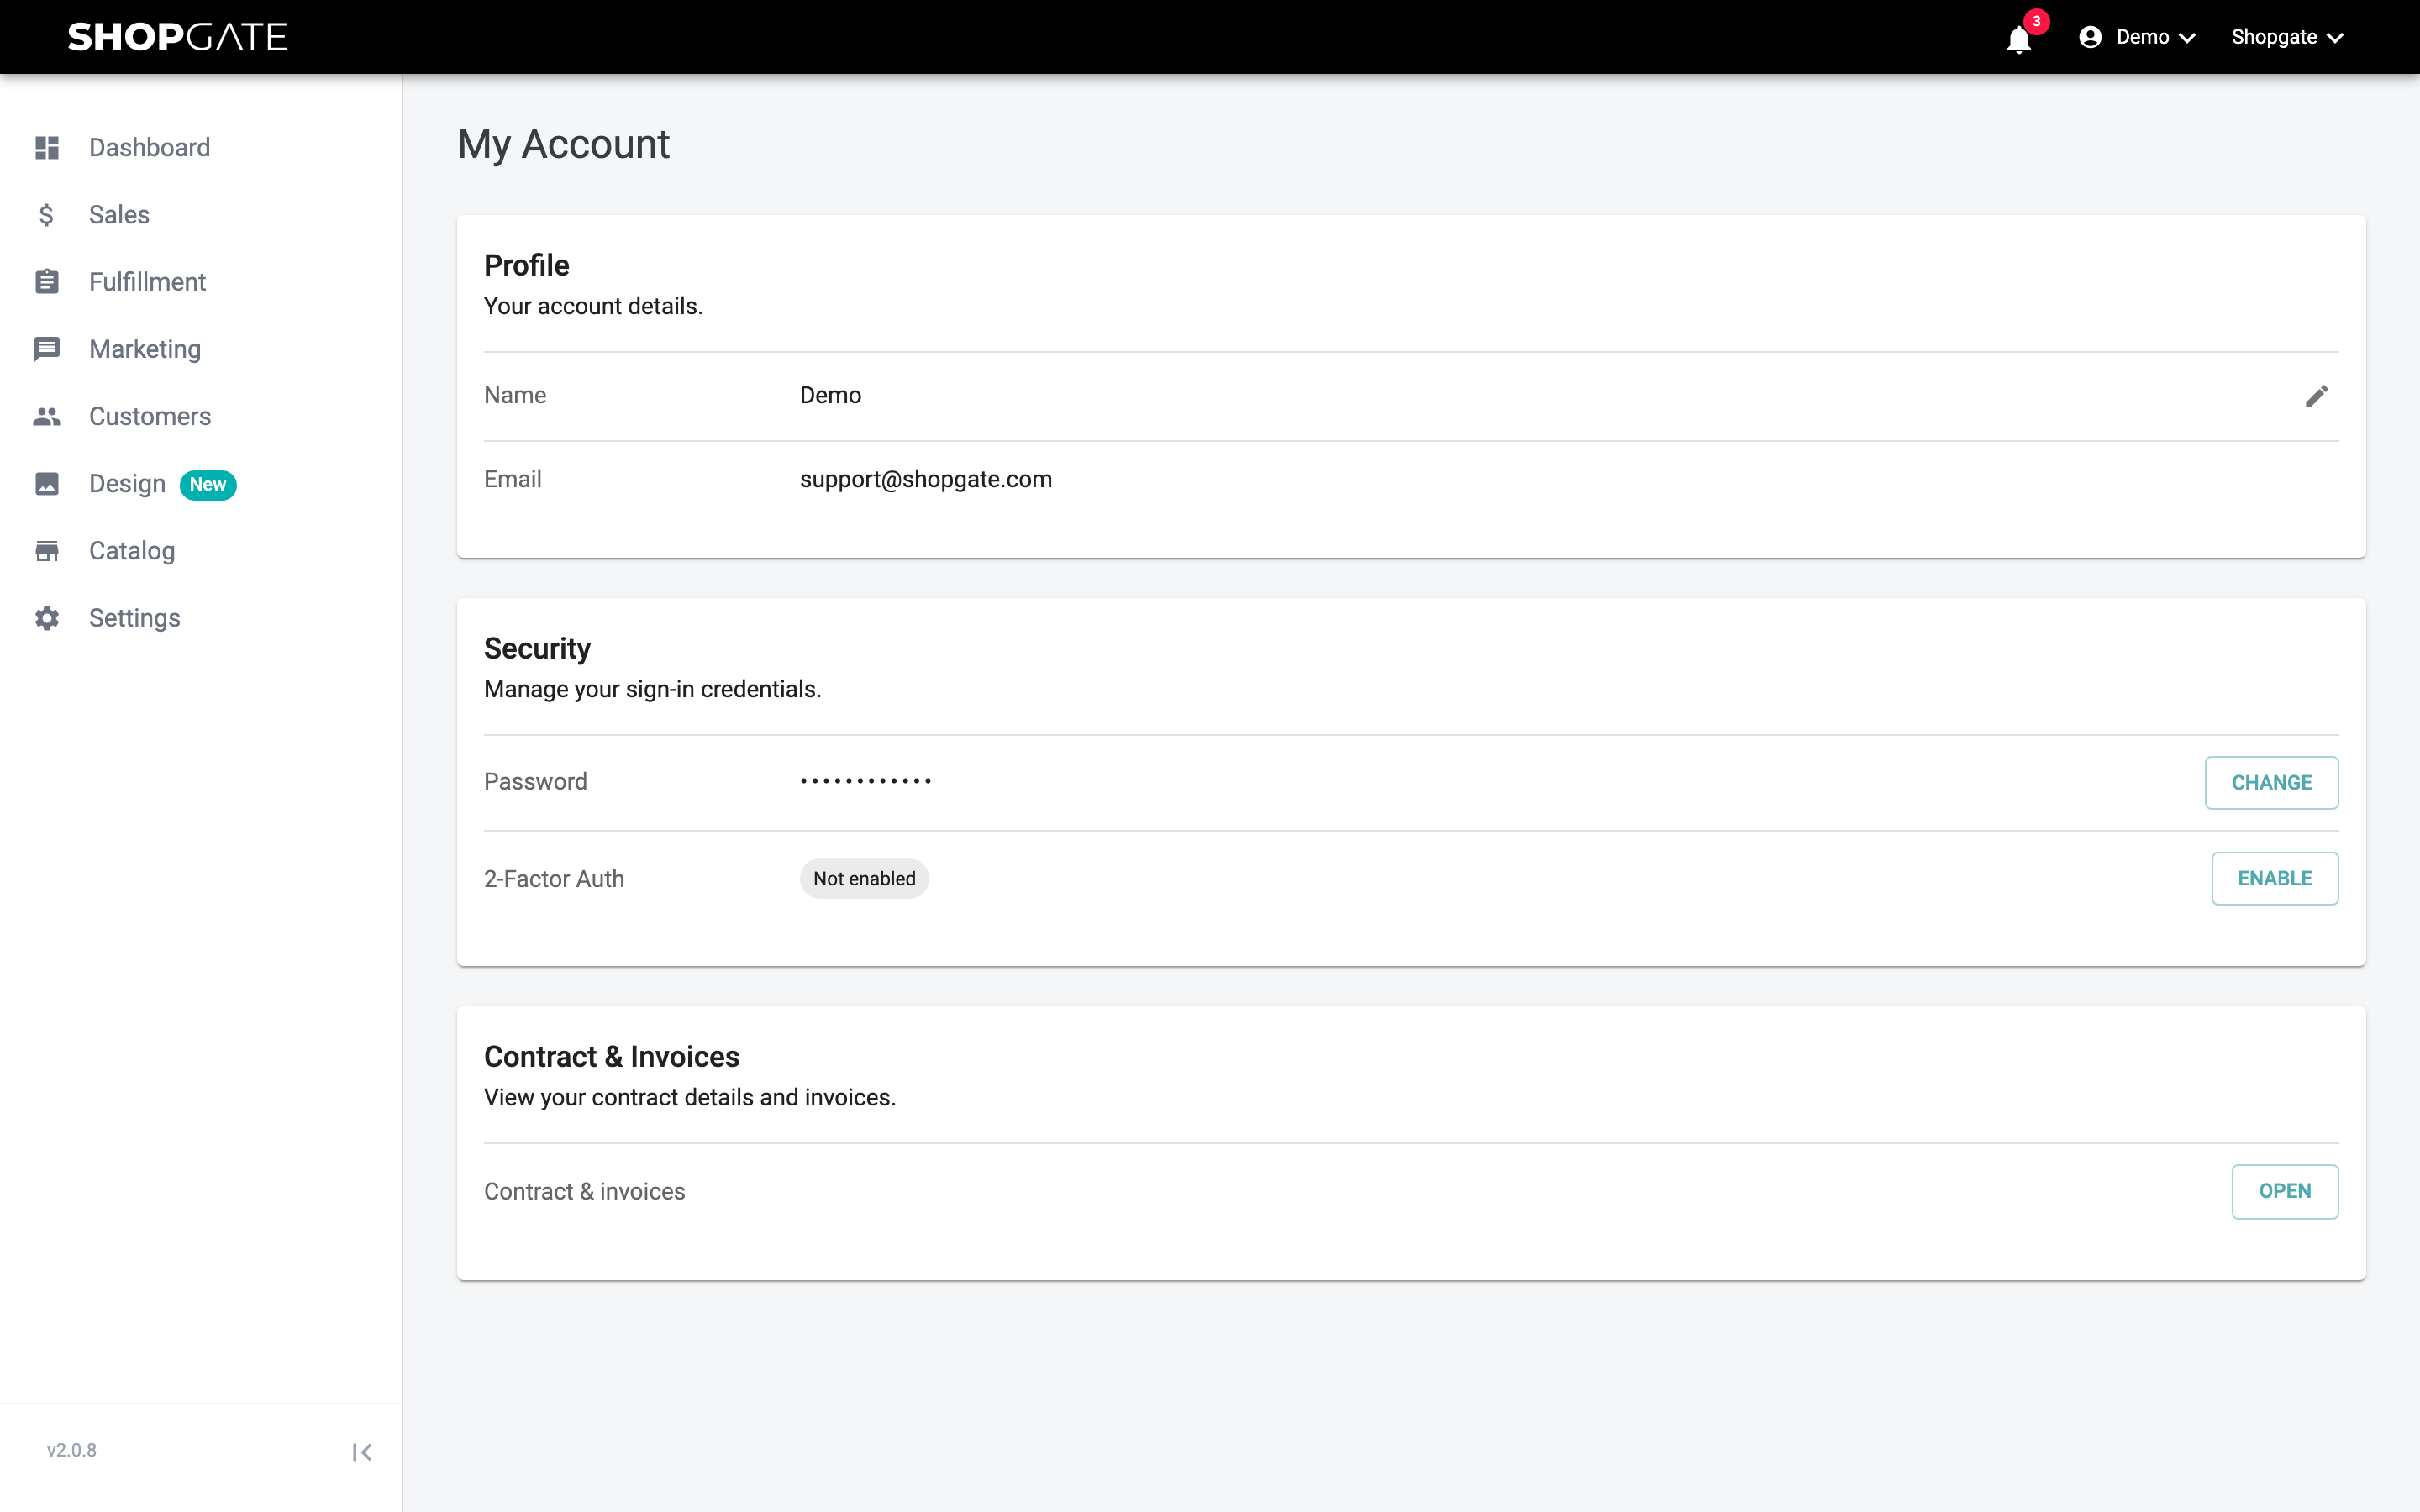Screen dimensions: 2420x1512
Task: Click the Shopgate logo
Action: pyautogui.click(x=178, y=37)
